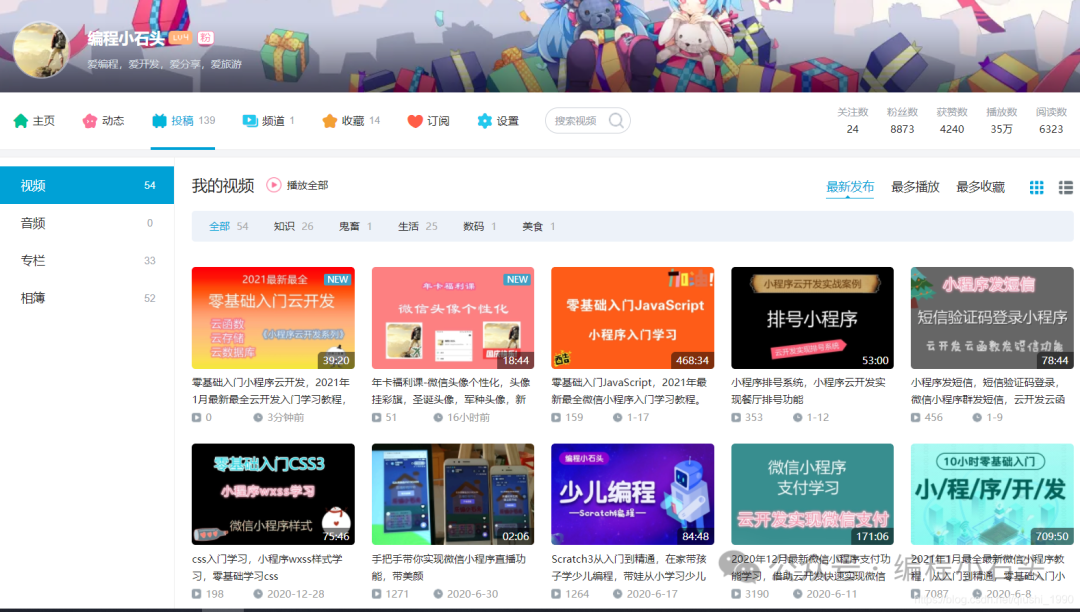Screen dimensions: 1080x612
Task: Open the 零基础入门CSS3 video thumbnail
Action: pos(273,494)
